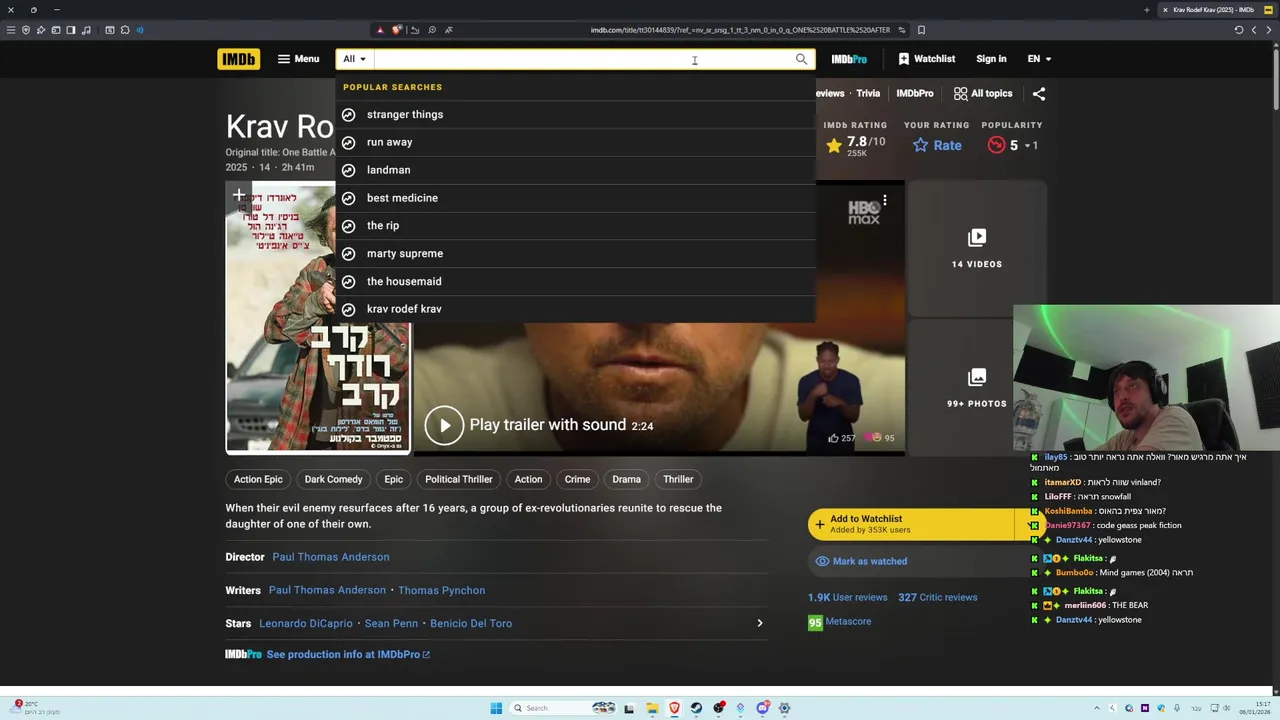The width and height of the screenshot is (1280, 720).
Task: Click Add to Watchlist button
Action: coord(911,524)
